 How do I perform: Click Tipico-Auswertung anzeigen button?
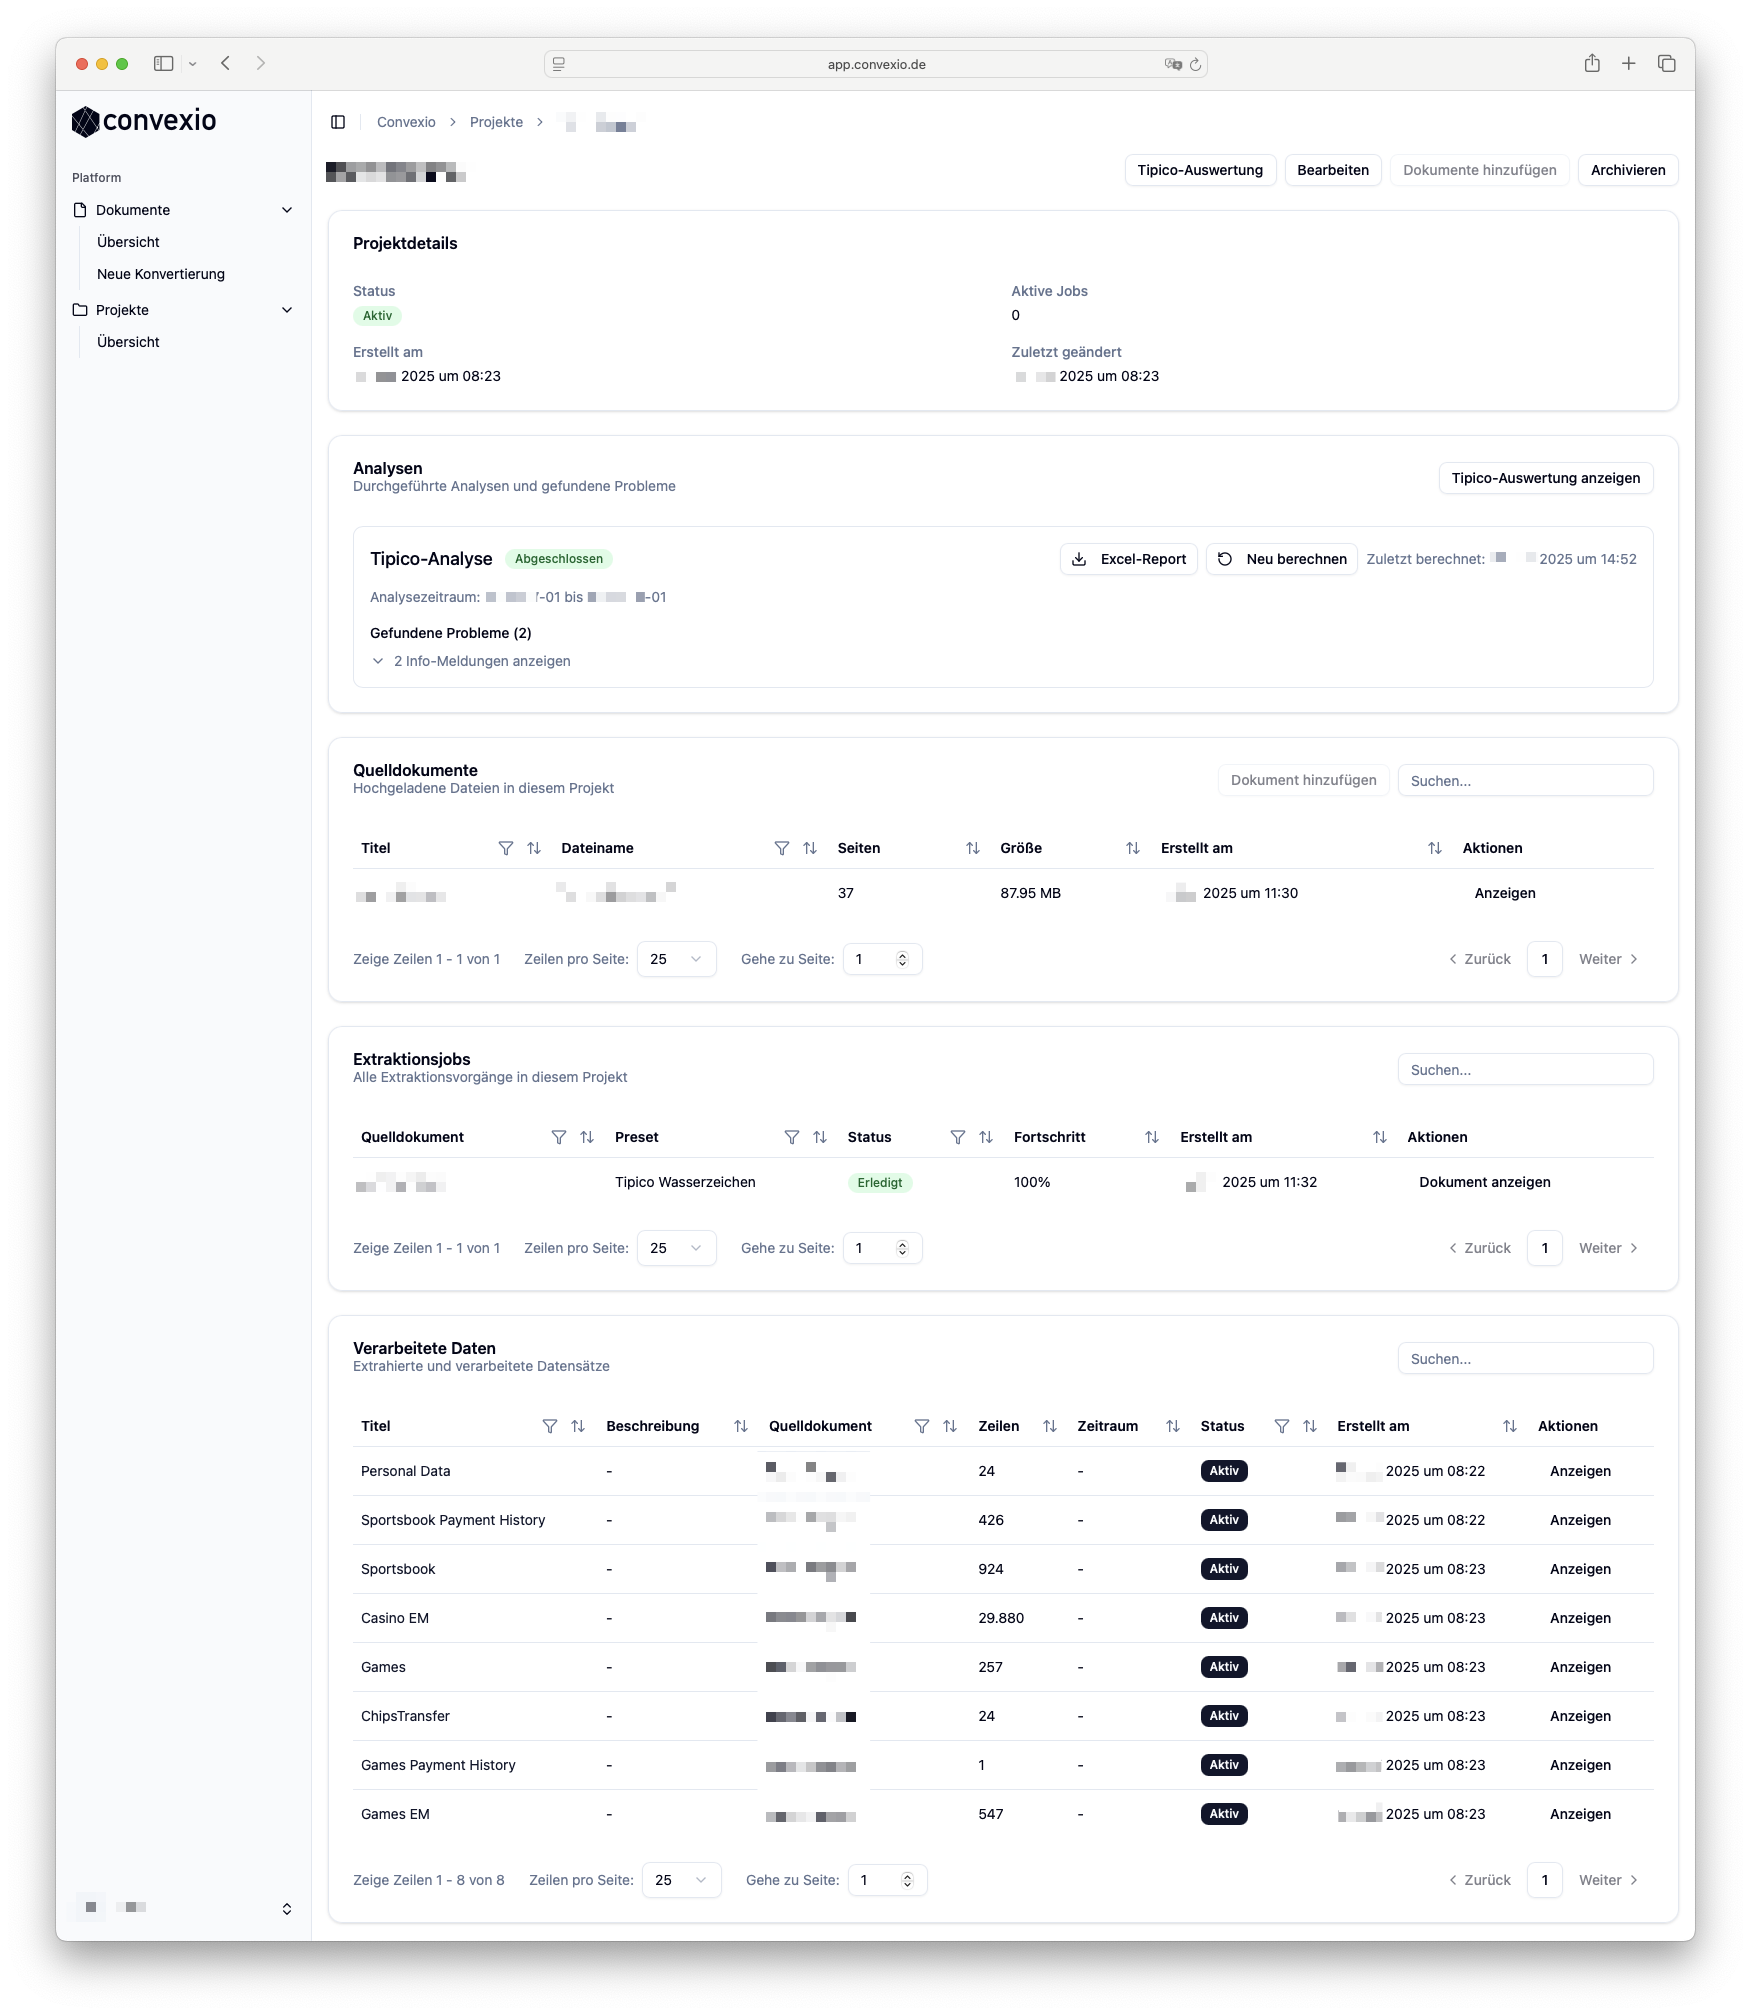click(1545, 478)
